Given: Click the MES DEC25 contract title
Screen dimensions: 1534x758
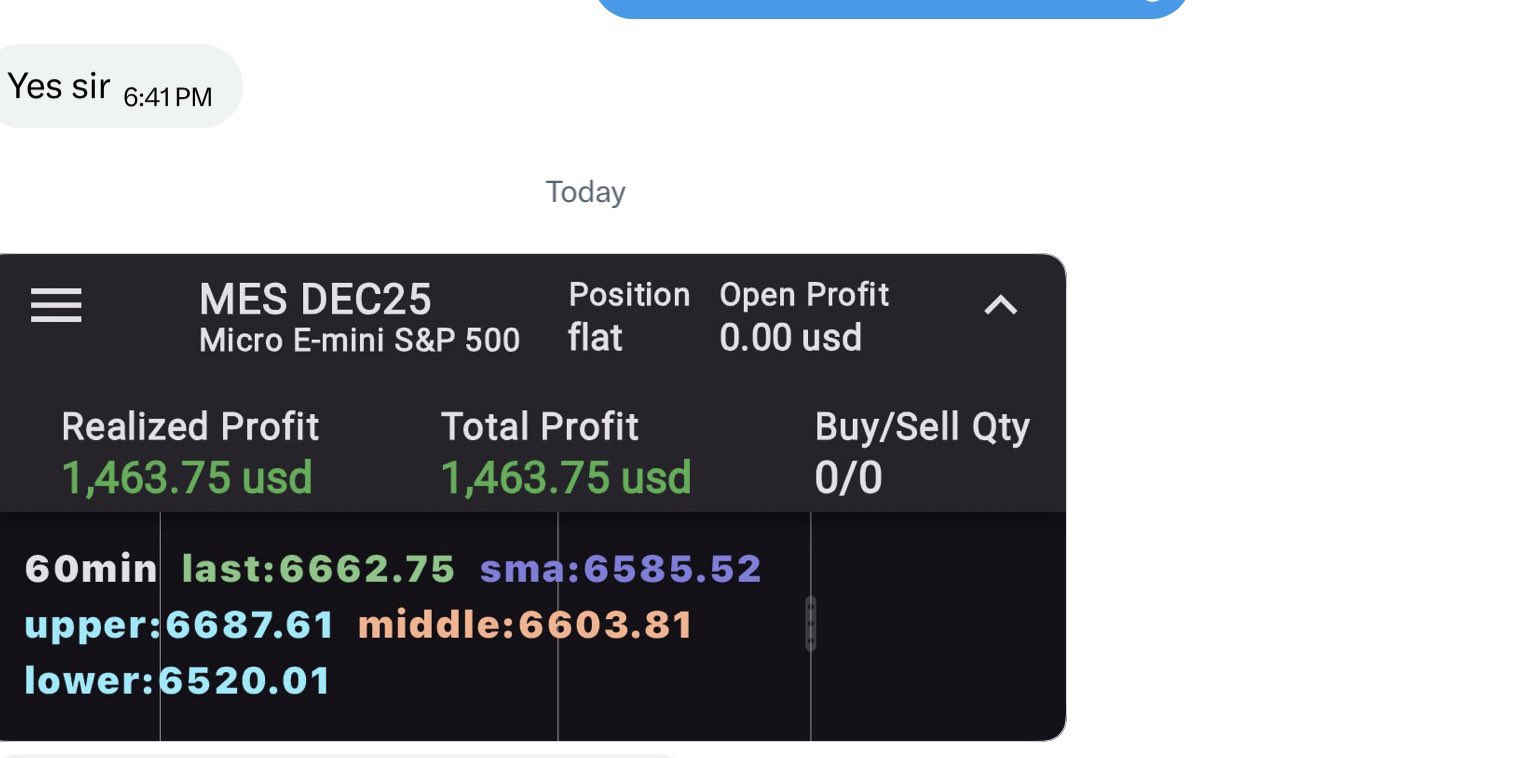Looking at the screenshot, I should (315, 299).
